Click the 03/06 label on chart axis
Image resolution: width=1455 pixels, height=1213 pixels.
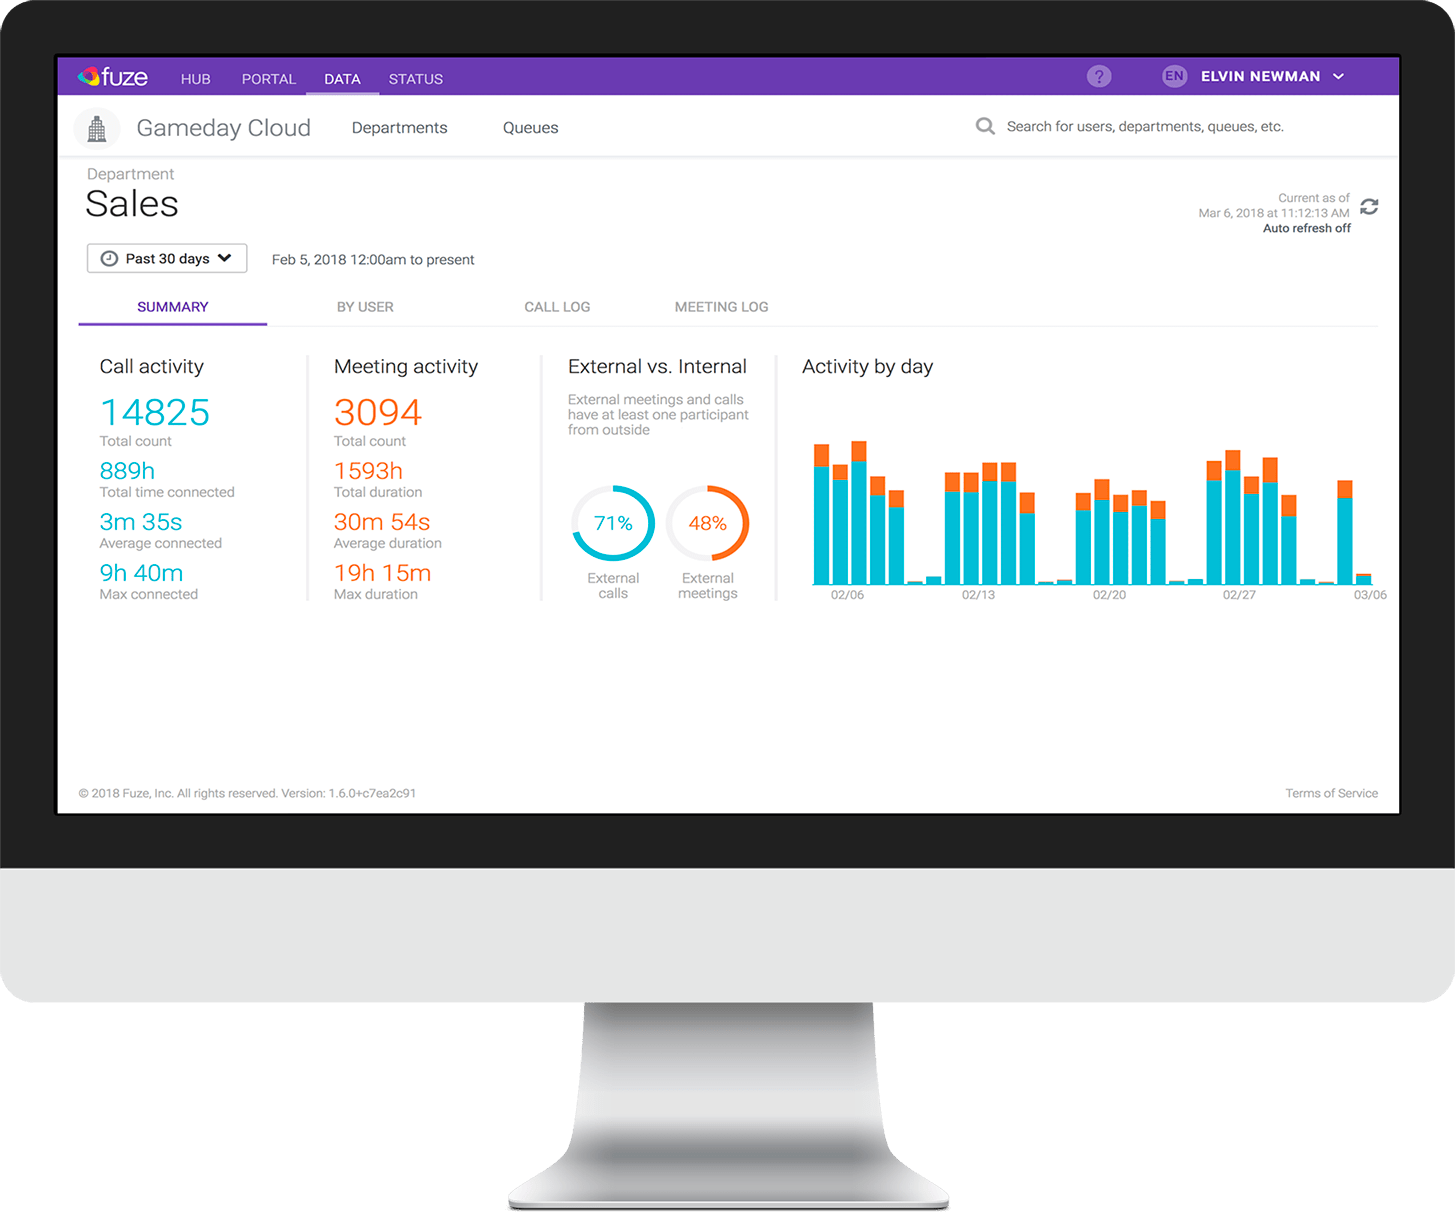coord(1370,595)
